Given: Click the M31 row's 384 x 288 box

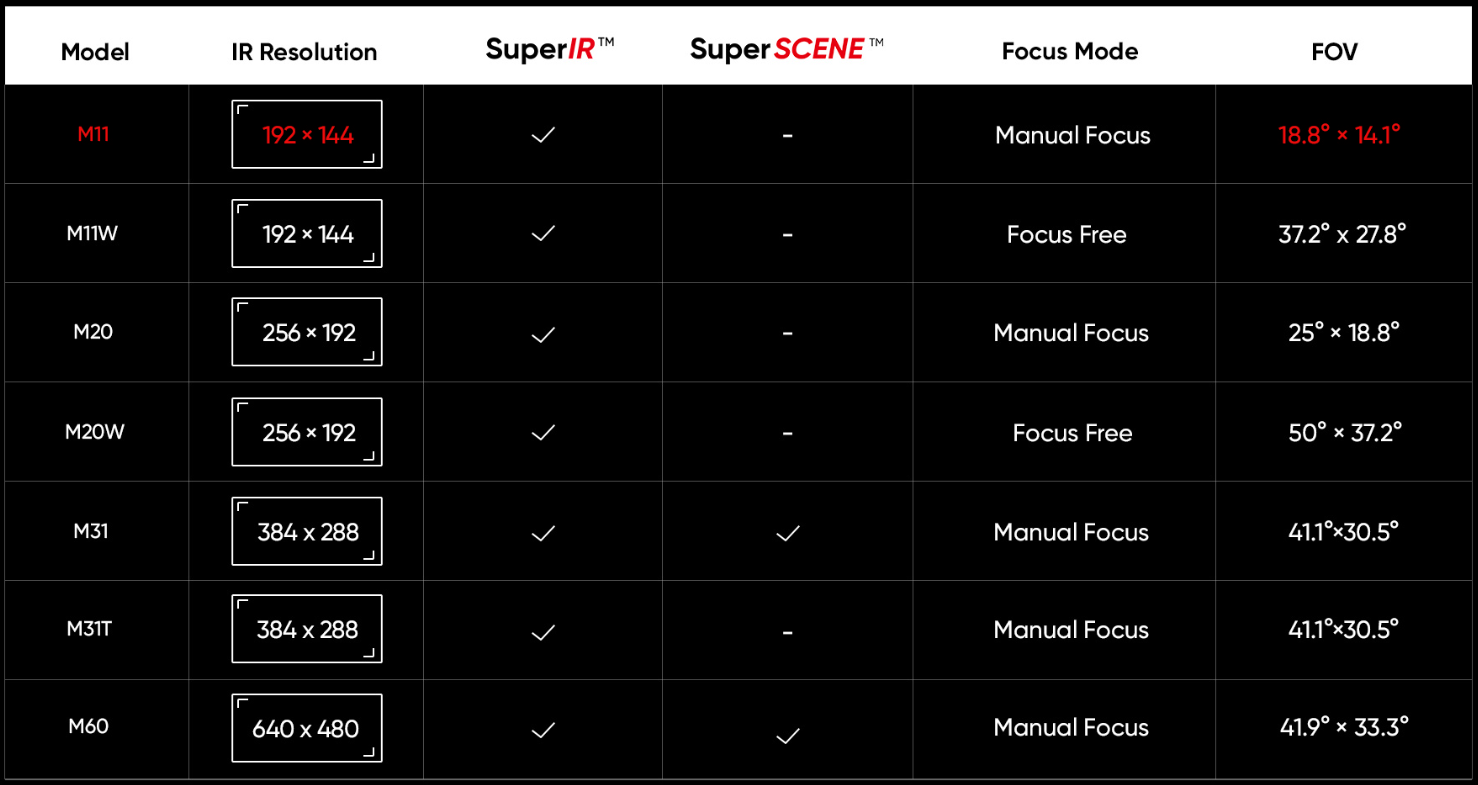Looking at the screenshot, I should coord(307,531).
